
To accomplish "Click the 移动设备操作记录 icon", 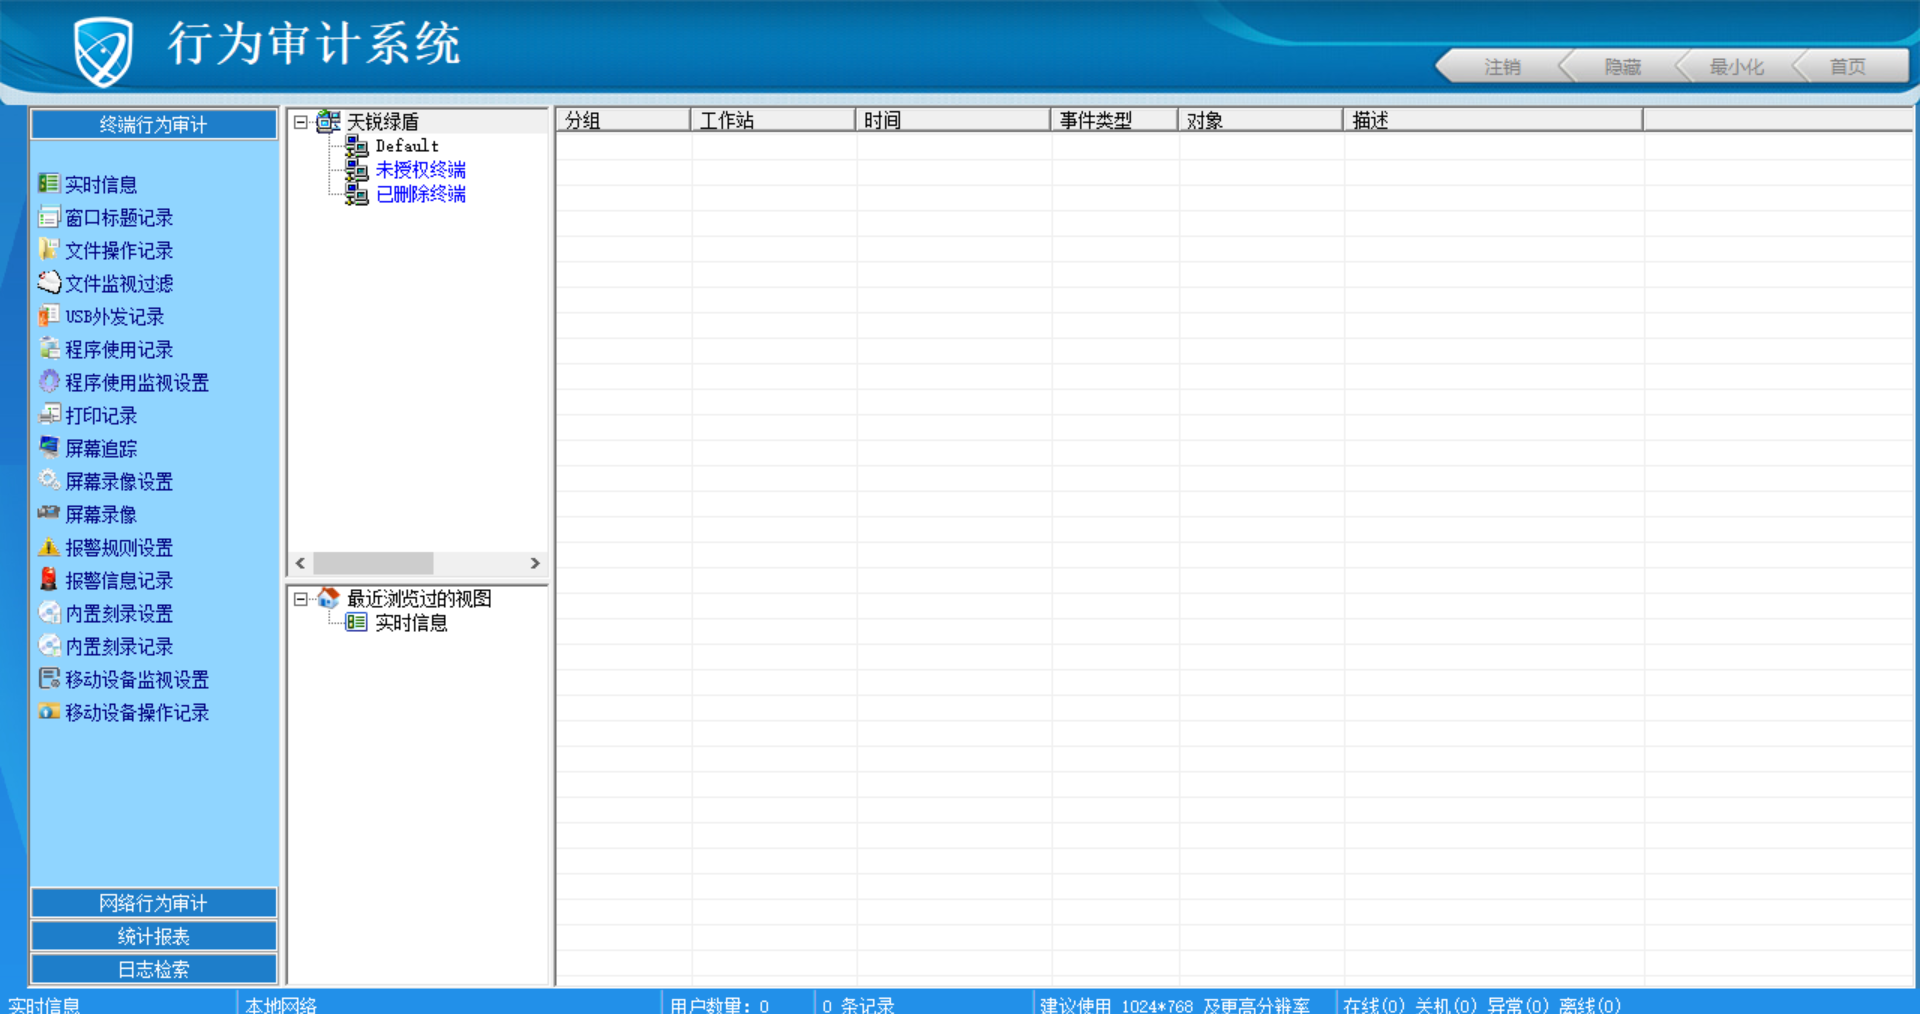I will (x=48, y=711).
